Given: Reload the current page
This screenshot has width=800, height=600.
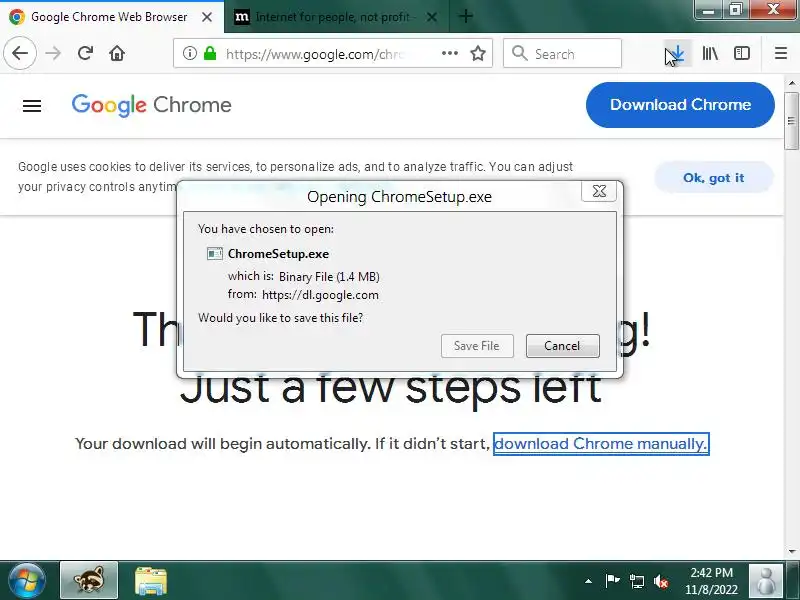Looking at the screenshot, I should pos(85,53).
